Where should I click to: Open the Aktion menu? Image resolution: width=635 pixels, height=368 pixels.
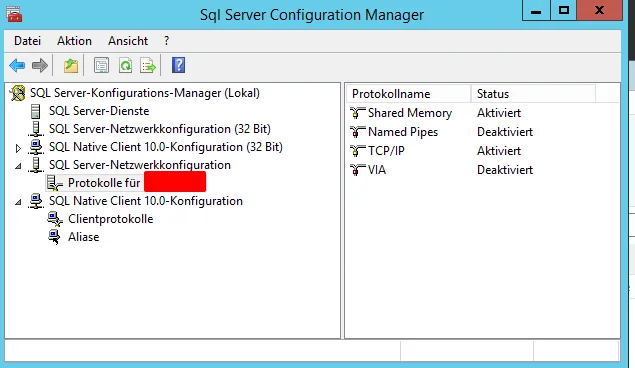[x=74, y=41]
